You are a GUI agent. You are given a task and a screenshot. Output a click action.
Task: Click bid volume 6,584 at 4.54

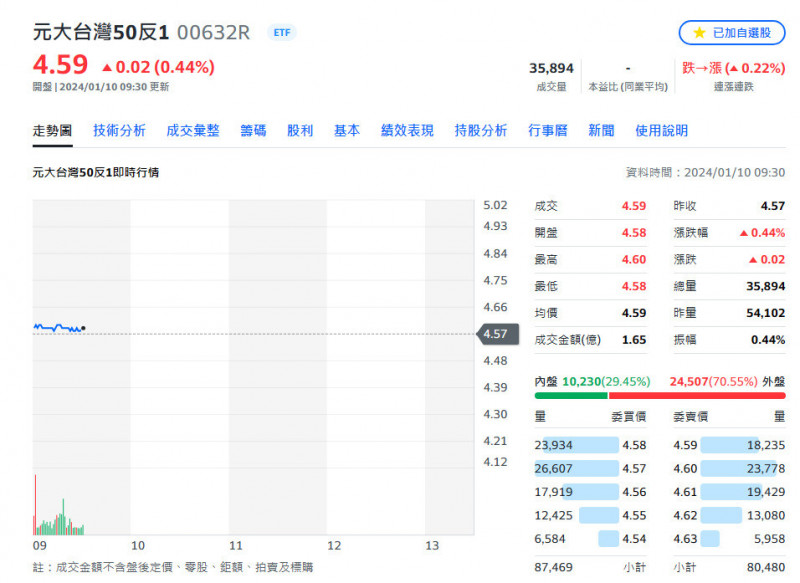[x=549, y=539]
